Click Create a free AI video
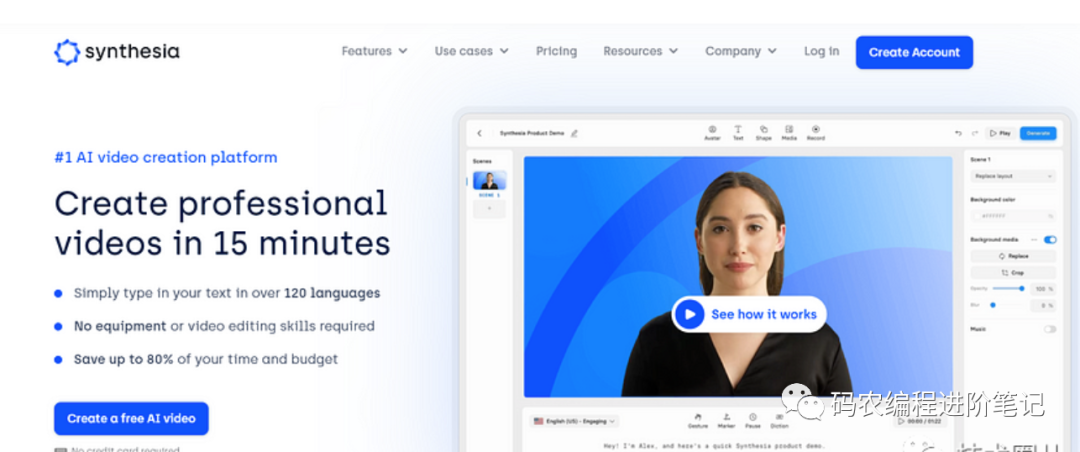This screenshot has height=452, width=1080. pos(131,418)
